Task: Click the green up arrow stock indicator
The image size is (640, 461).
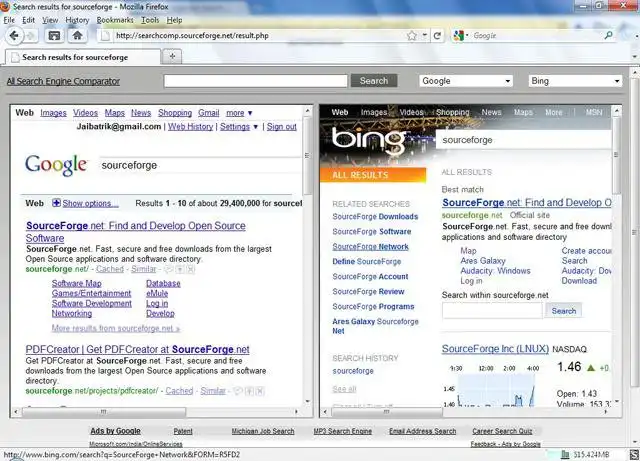Action: tap(591, 368)
